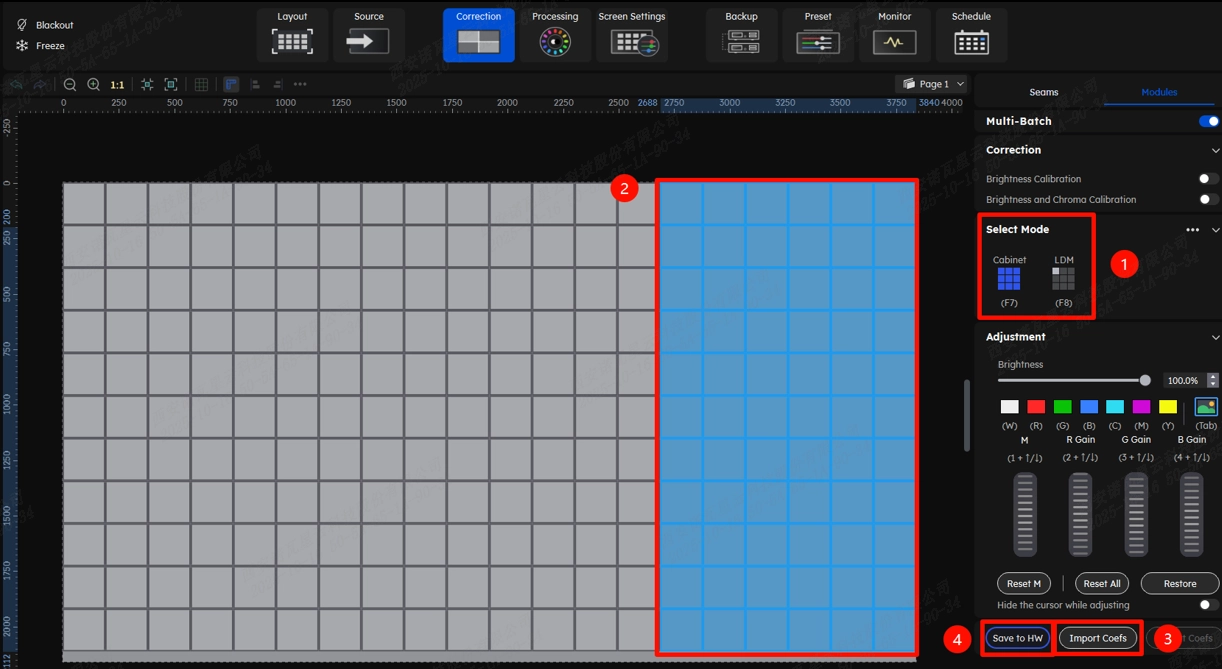Switch to the Seams tab
Screen dimensions: 1222x669
click(x=1043, y=92)
